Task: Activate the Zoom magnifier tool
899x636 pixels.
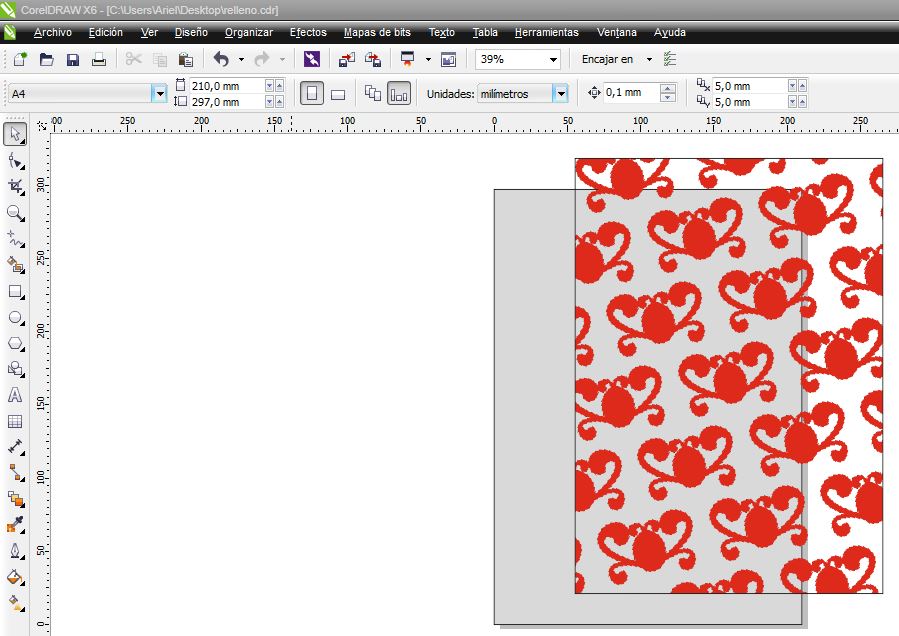Action: click(x=15, y=213)
